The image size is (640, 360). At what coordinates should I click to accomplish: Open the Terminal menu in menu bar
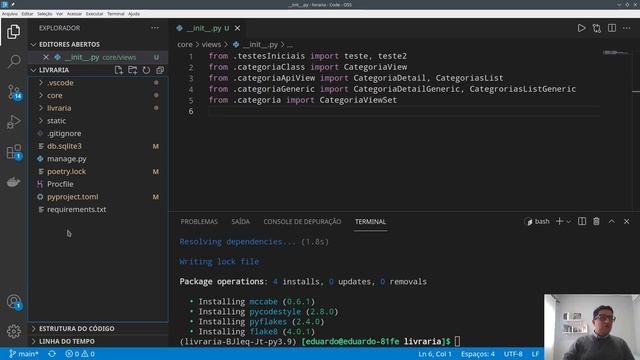[116, 14]
